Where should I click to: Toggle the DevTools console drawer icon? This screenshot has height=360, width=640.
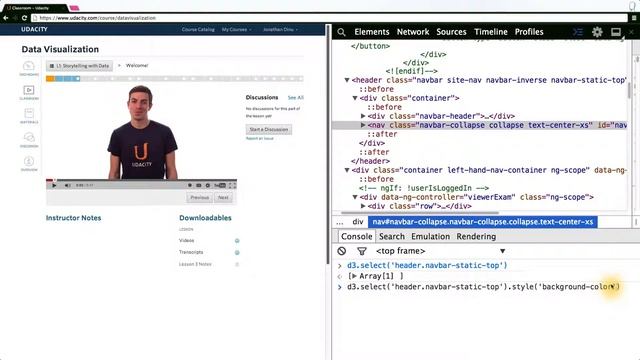(x=578, y=32)
